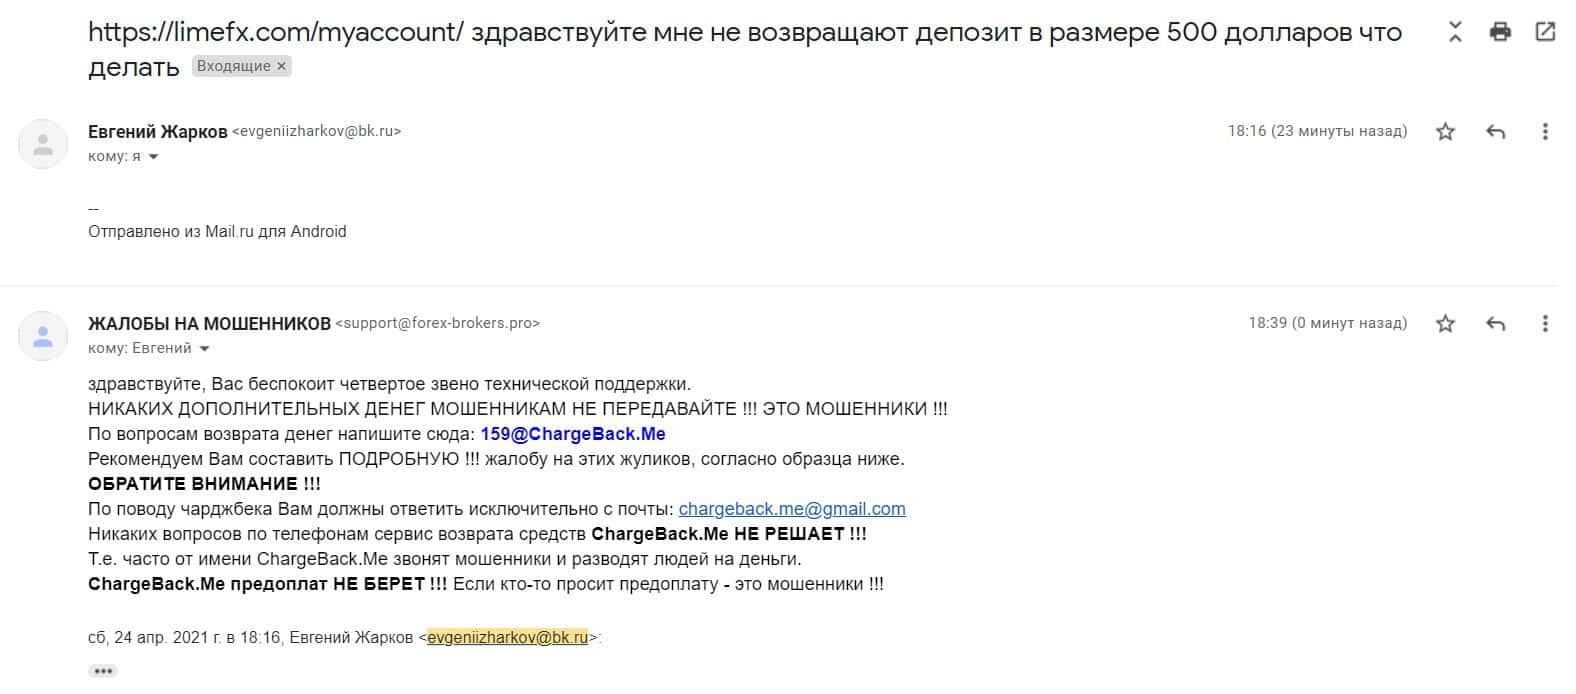Remove the Входящие label from conversation
Viewport: 1576px width, 694px height.
click(x=282, y=66)
